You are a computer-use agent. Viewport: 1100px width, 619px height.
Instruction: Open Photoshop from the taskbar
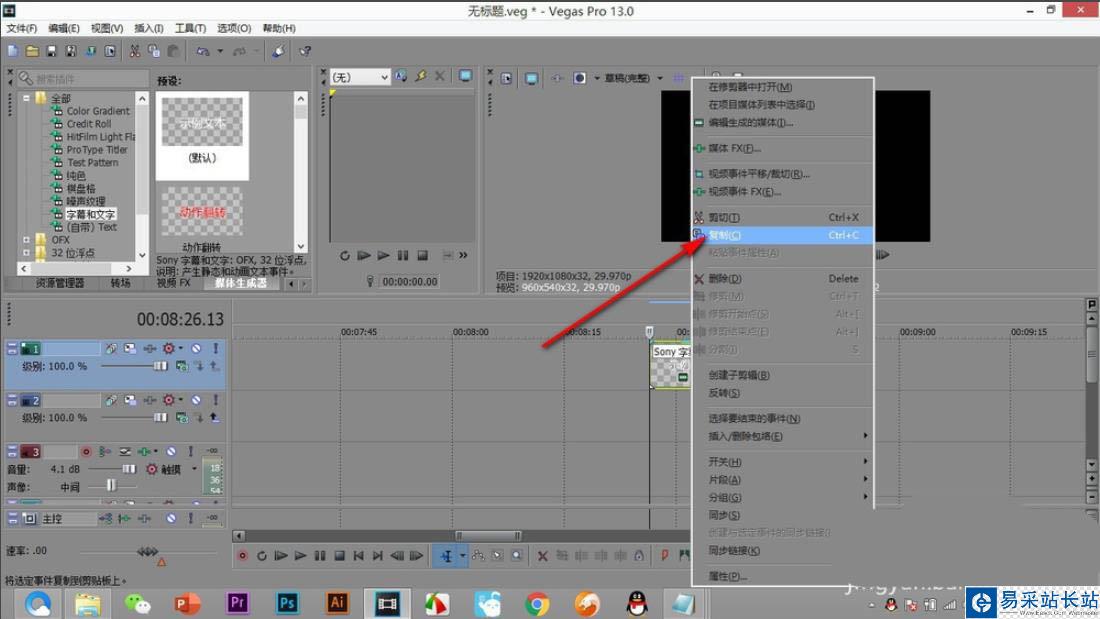point(288,603)
